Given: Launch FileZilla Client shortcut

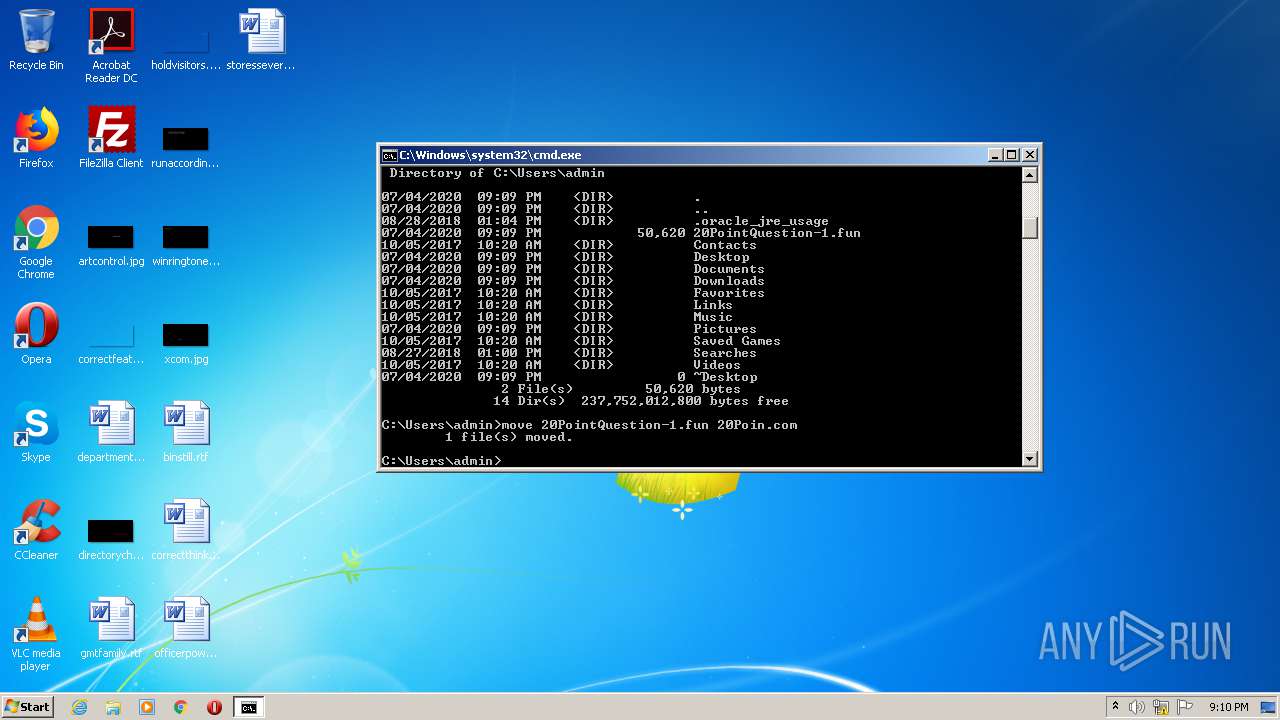Looking at the screenshot, I should pyautogui.click(x=111, y=138).
